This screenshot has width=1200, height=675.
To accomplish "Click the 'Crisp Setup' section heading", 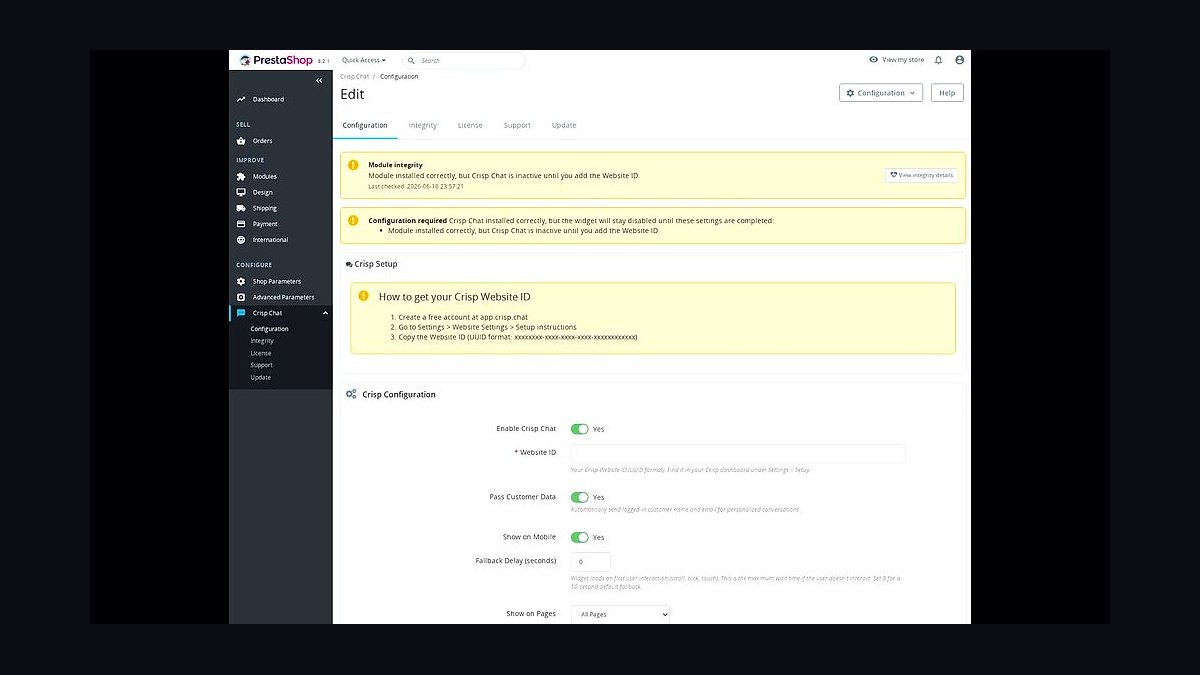I will [x=376, y=264].
